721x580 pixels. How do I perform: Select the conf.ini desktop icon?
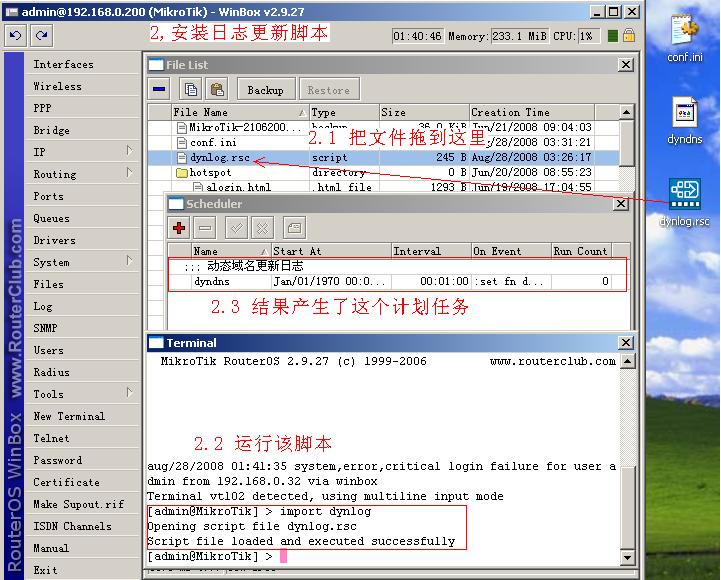[x=685, y=37]
